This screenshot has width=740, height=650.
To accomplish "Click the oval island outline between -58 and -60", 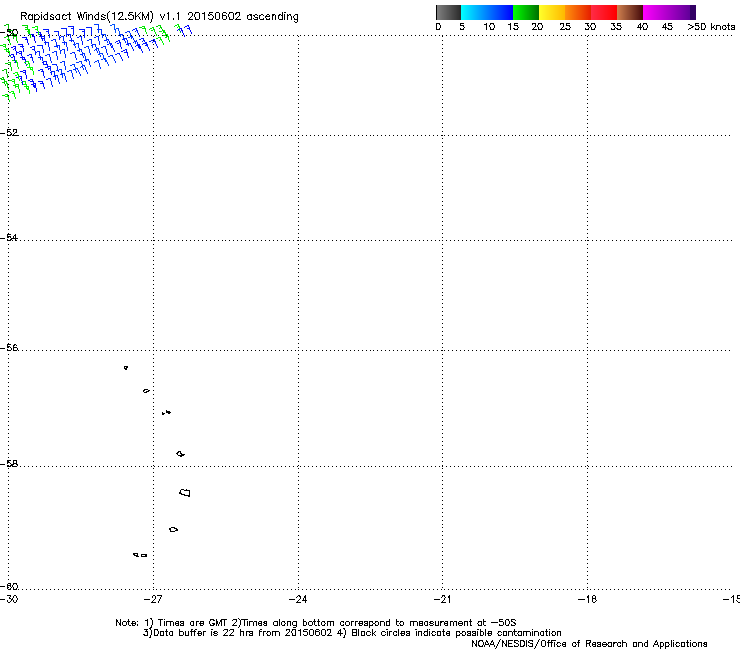I will 173,530.
